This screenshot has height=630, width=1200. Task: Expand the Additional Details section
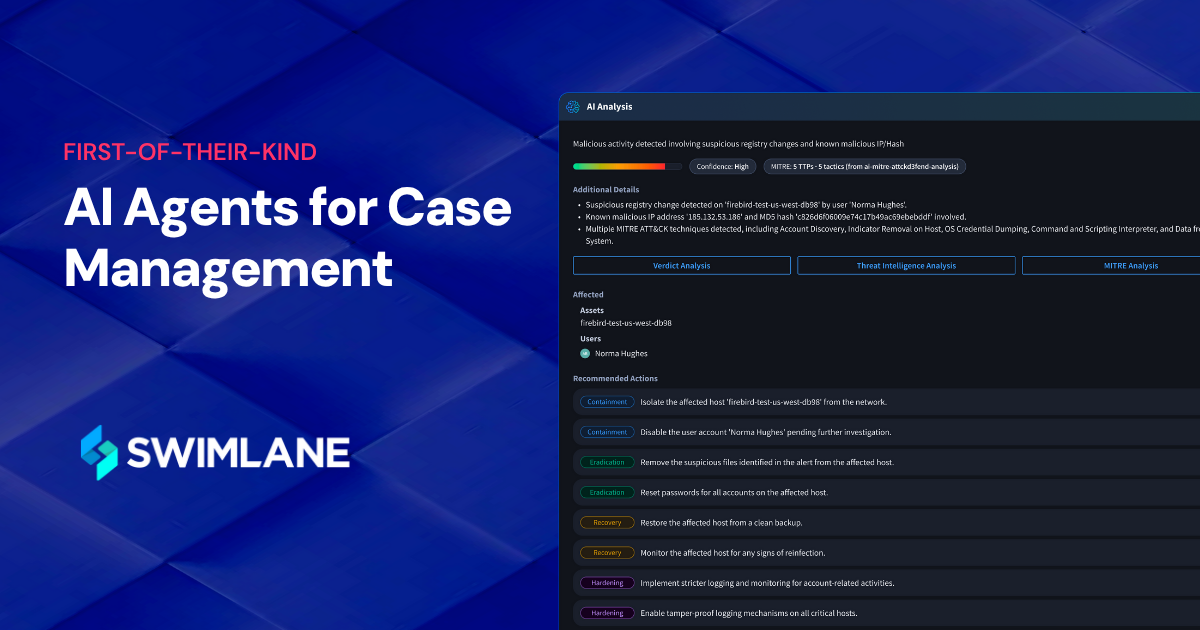(x=605, y=189)
